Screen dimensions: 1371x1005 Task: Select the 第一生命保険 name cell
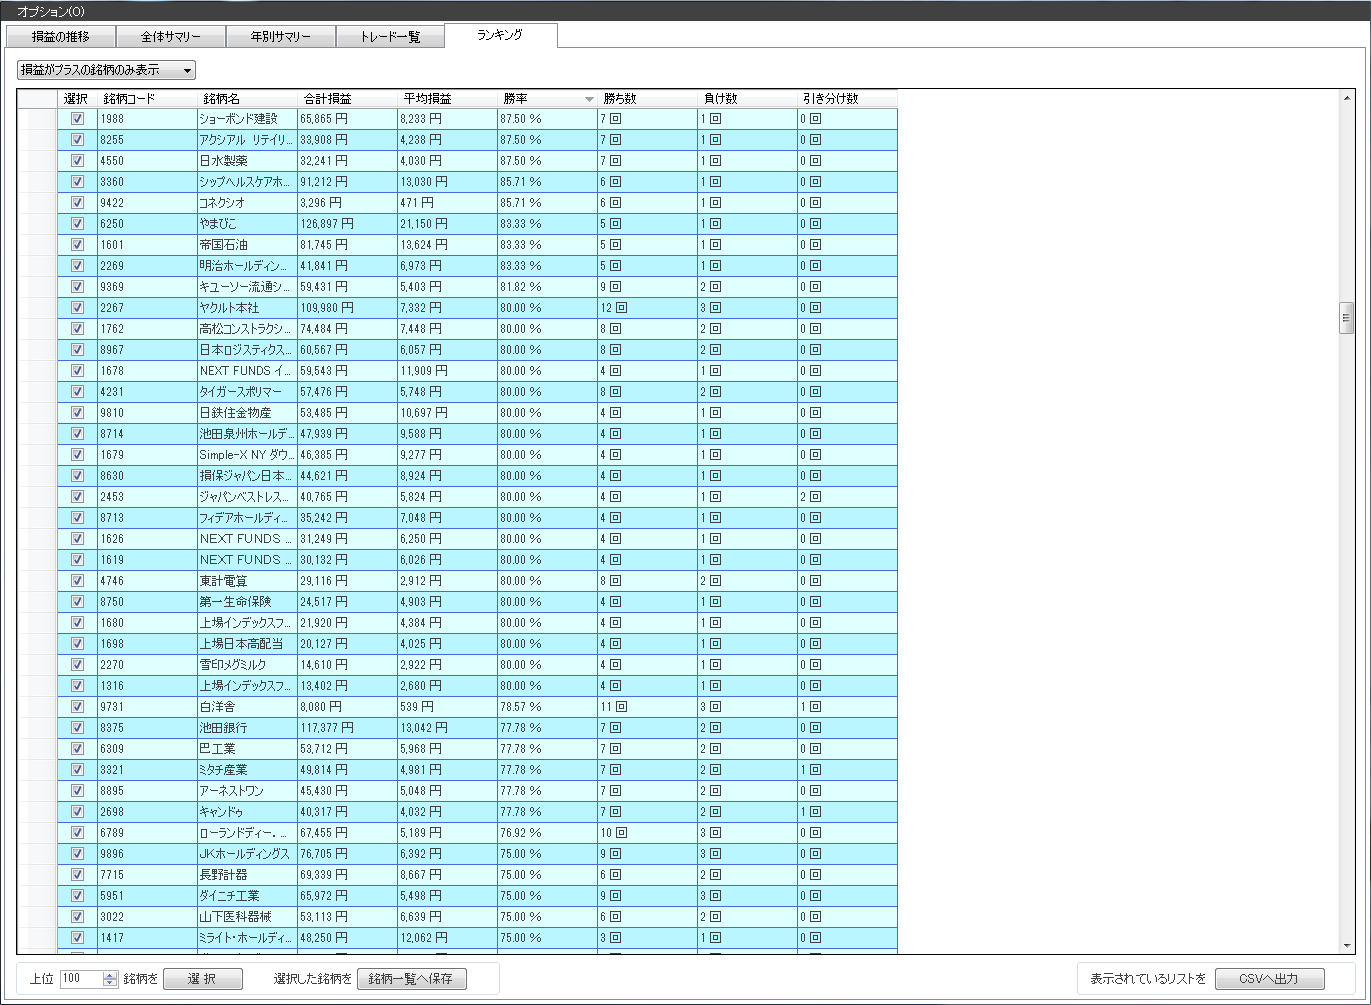(x=247, y=602)
